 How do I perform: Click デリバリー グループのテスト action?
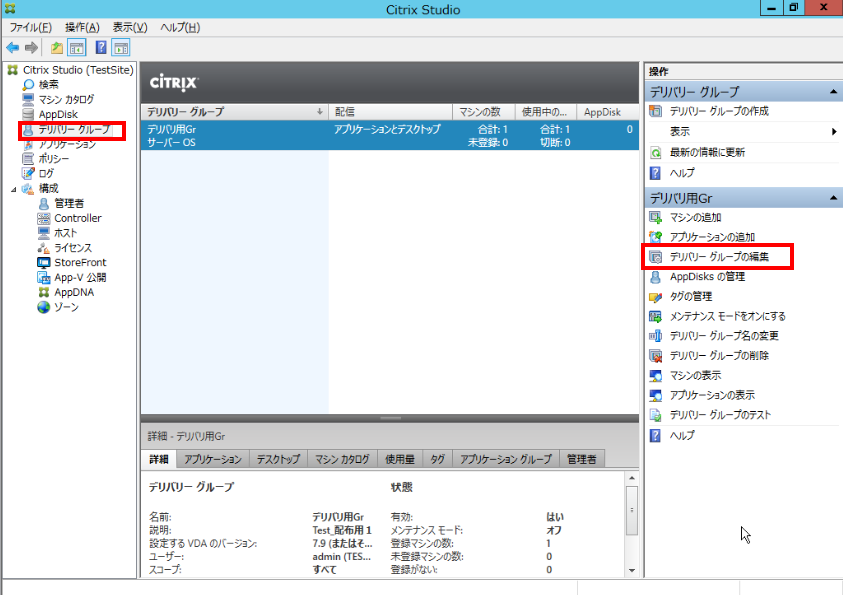point(720,415)
